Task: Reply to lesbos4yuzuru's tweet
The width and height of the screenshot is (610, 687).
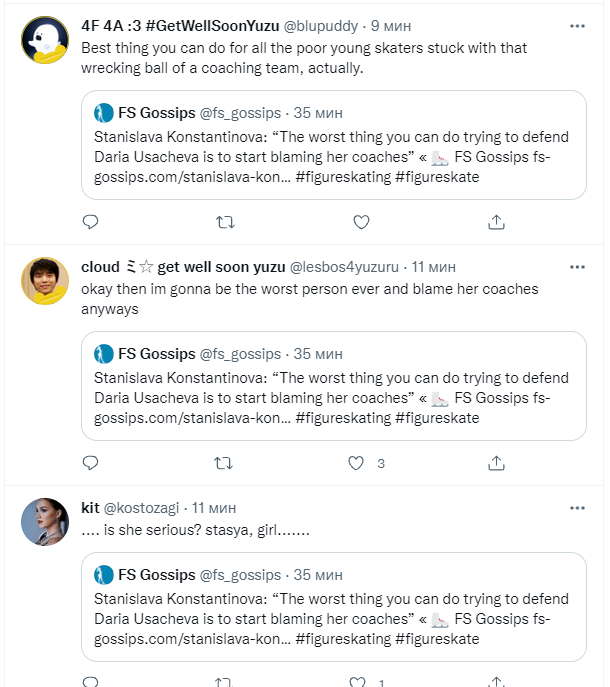Action: tap(90, 463)
